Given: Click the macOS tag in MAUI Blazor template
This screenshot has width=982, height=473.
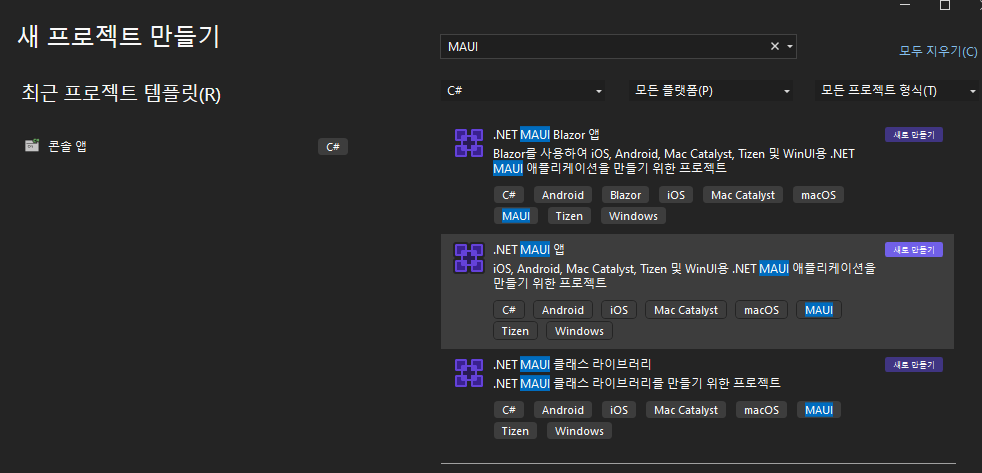Looking at the screenshot, I should (x=819, y=195).
